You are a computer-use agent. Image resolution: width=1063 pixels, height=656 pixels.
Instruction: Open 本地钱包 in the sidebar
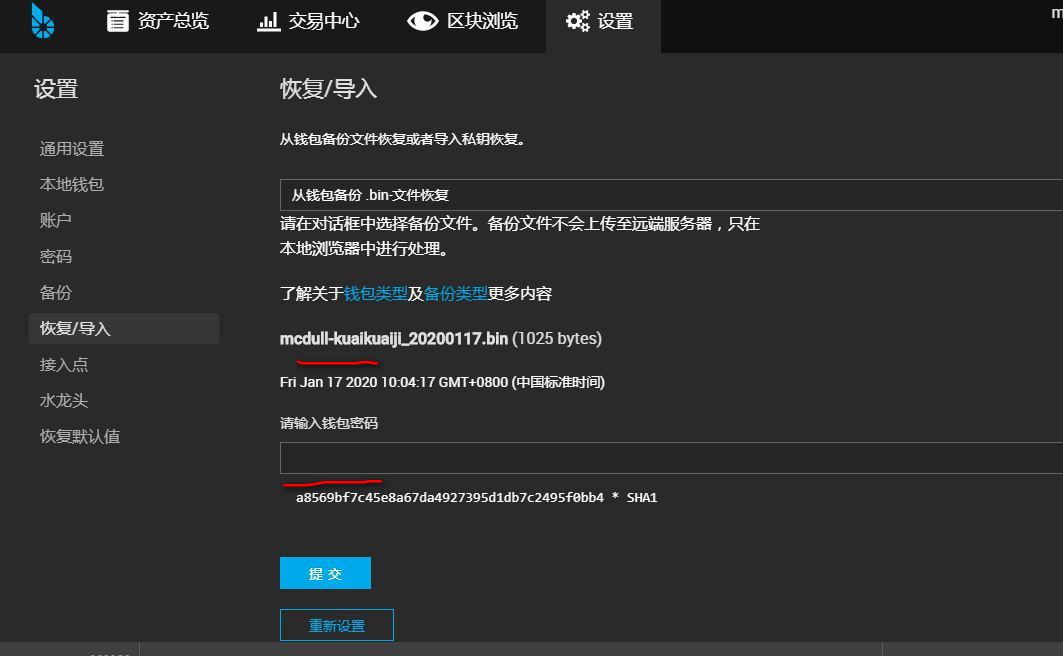[x=72, y=185]
